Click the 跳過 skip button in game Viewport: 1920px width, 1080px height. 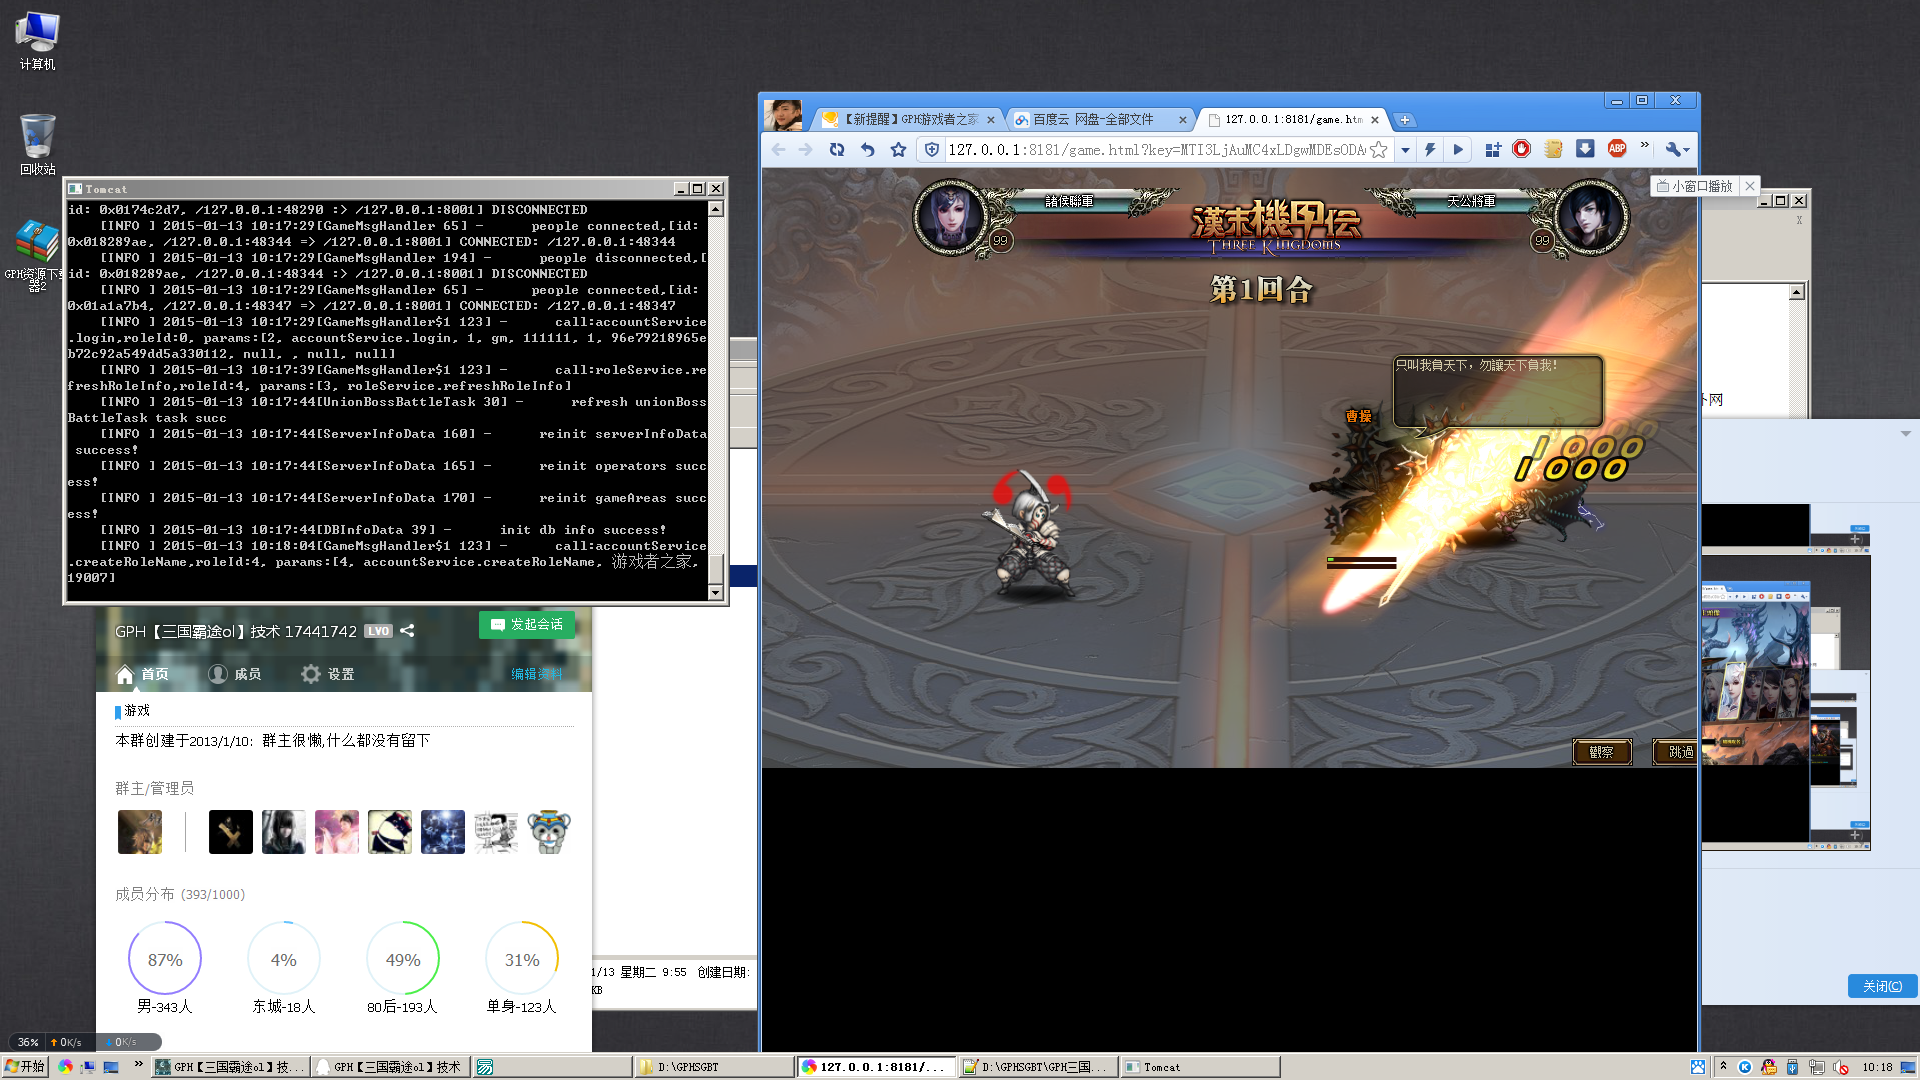1680,752
